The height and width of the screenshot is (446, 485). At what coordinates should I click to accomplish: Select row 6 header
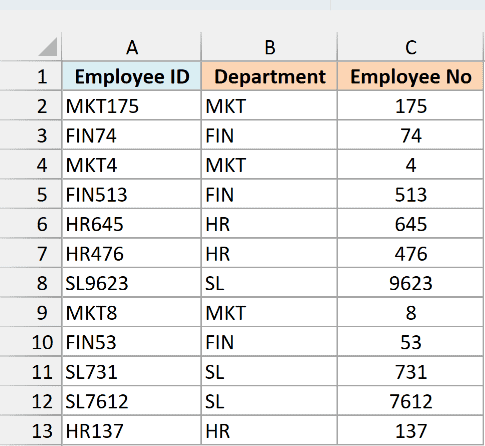(31, 223)
